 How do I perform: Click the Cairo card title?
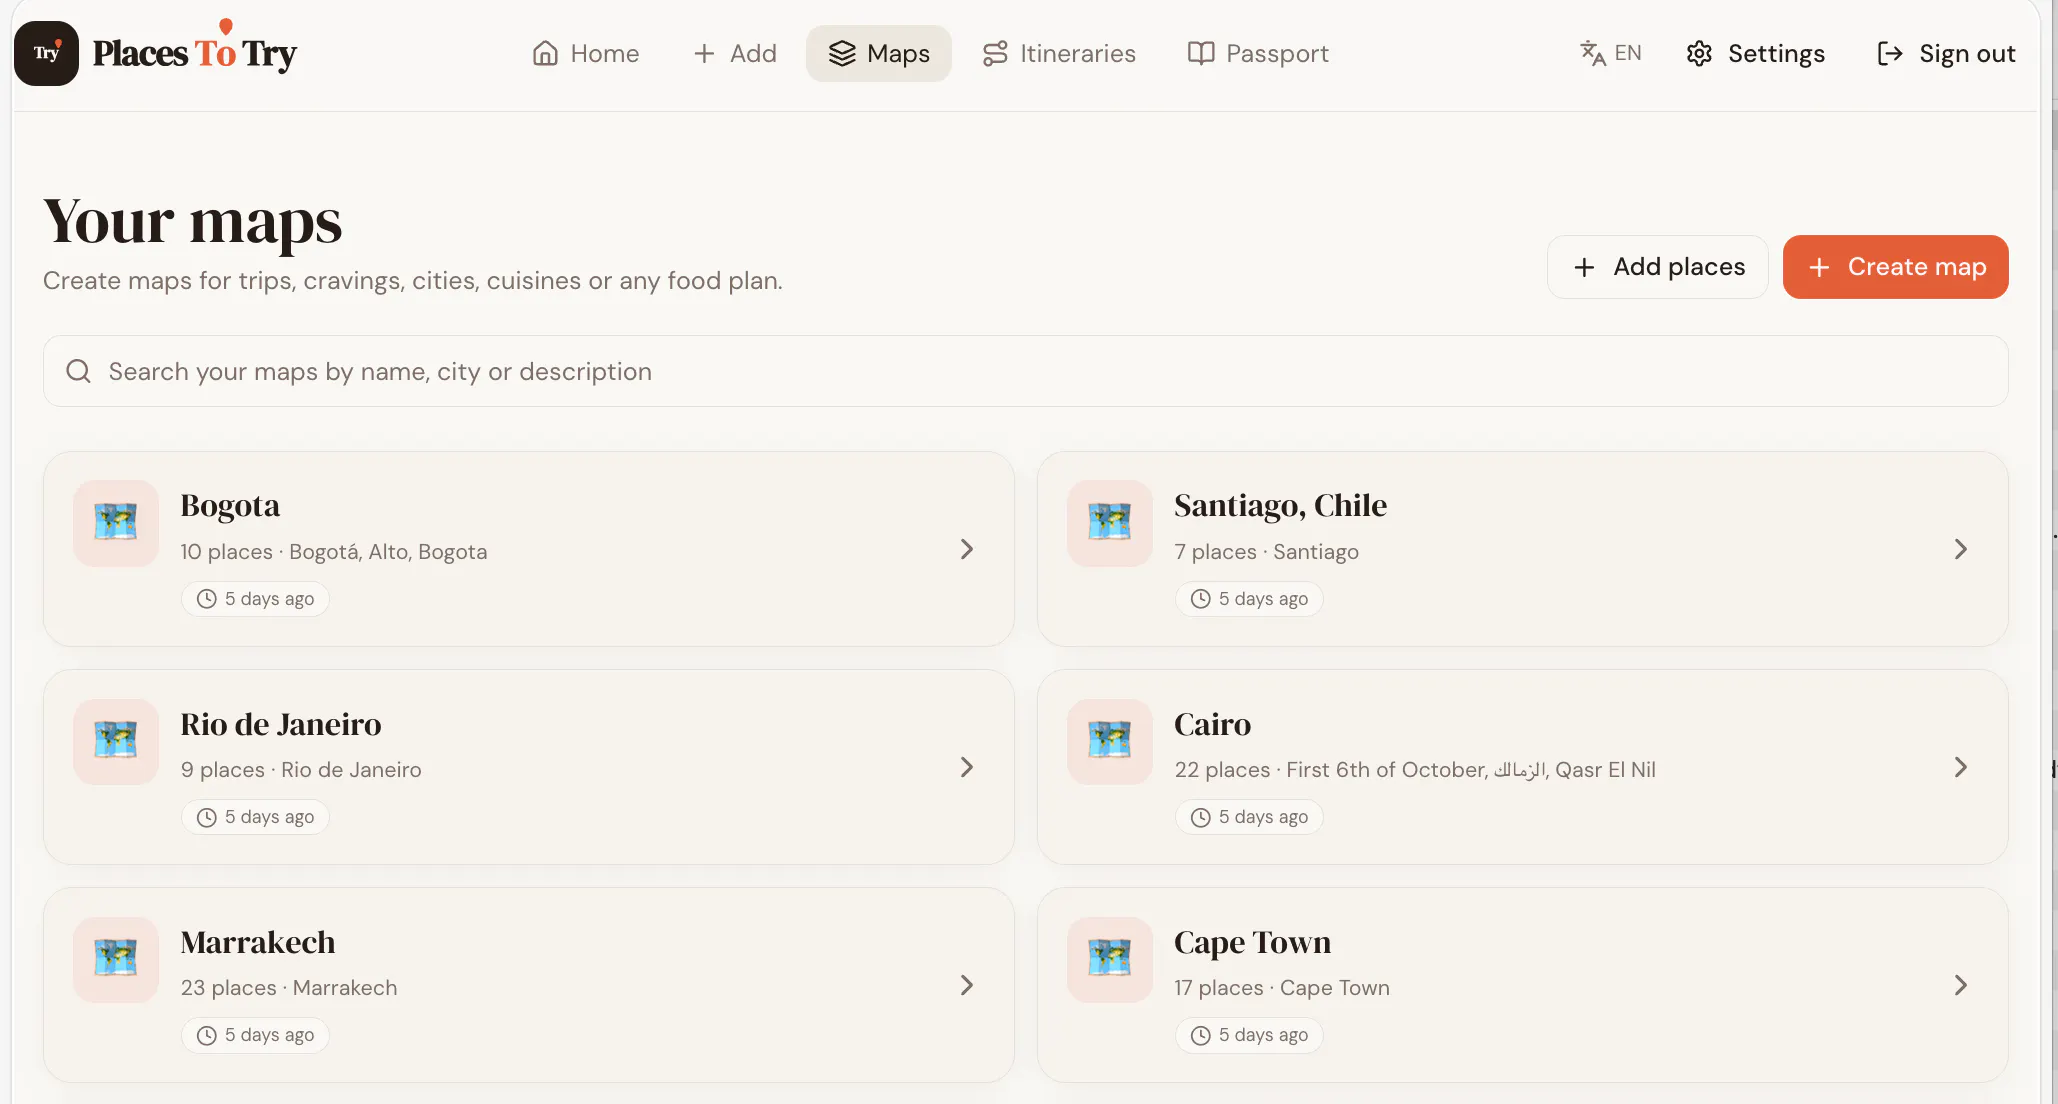pyautogui.click(x=1212, y=724)
